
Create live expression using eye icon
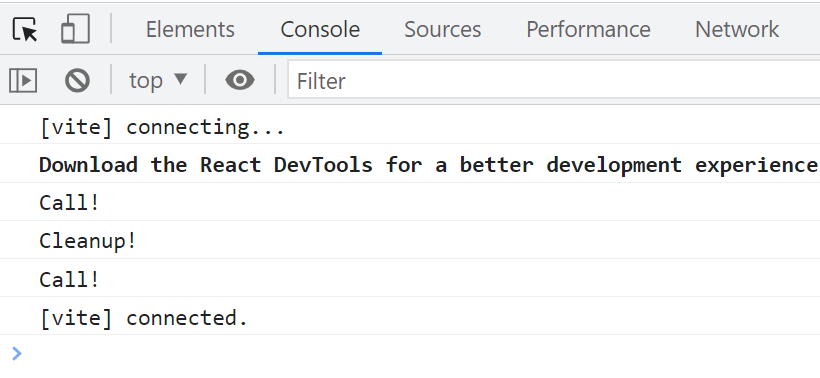[x=240, y=81]
